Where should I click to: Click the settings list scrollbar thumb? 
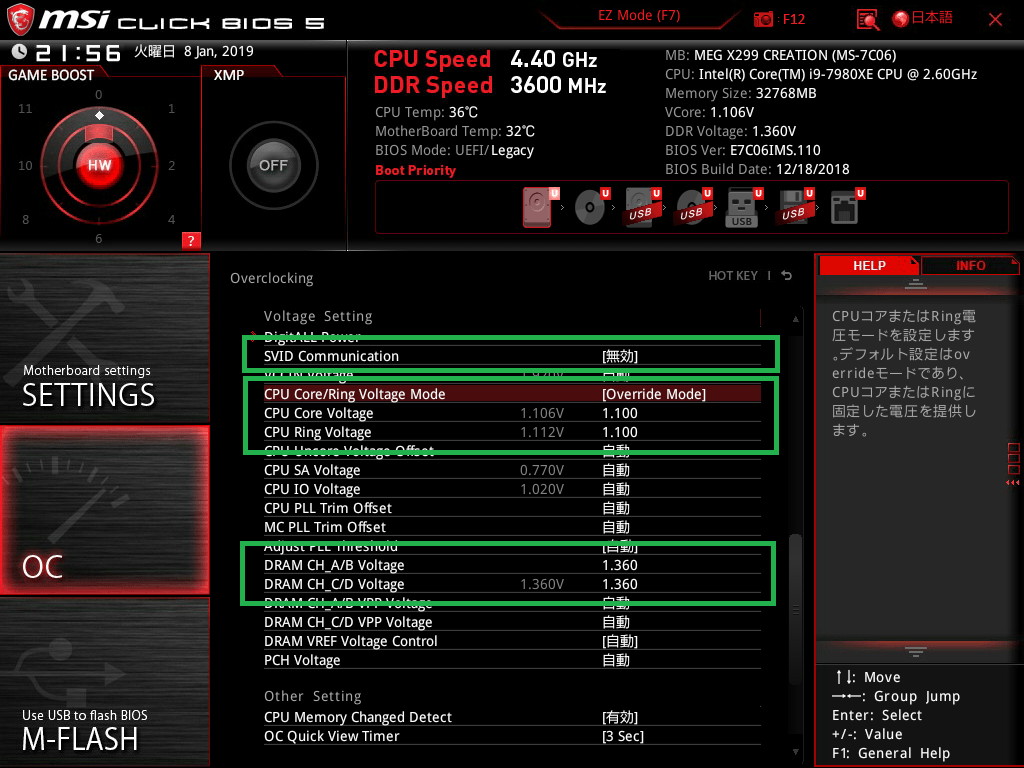pos(795,609)
